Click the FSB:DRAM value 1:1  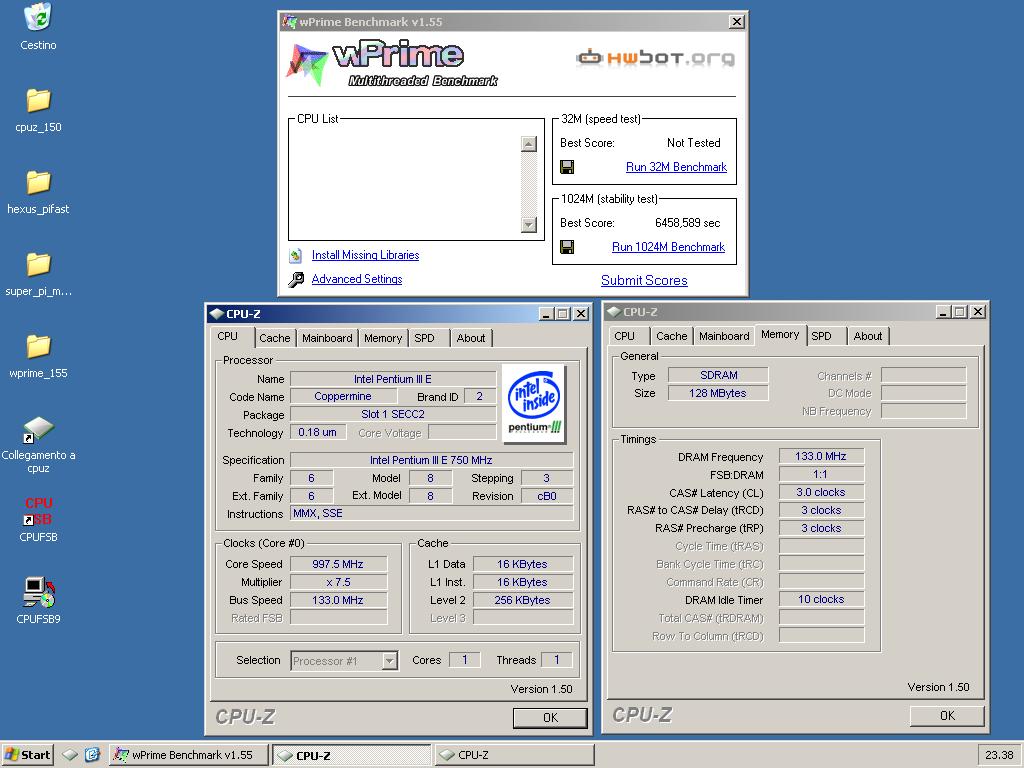click(x=821, y=475)
